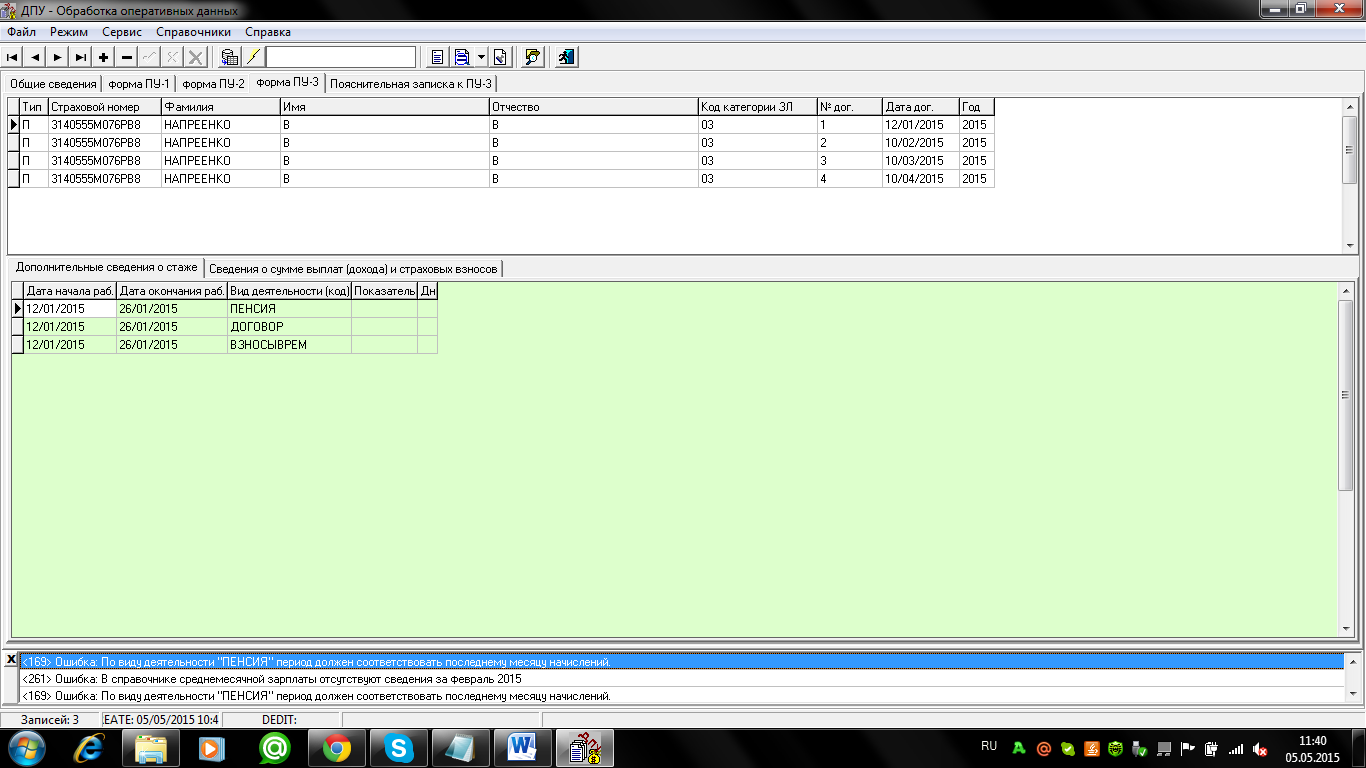Image resolution: width=1366 pixels, height=768 pixels.
Task: Launch Internet Explorer from the taskbar
Action: [x=91, y=748]
